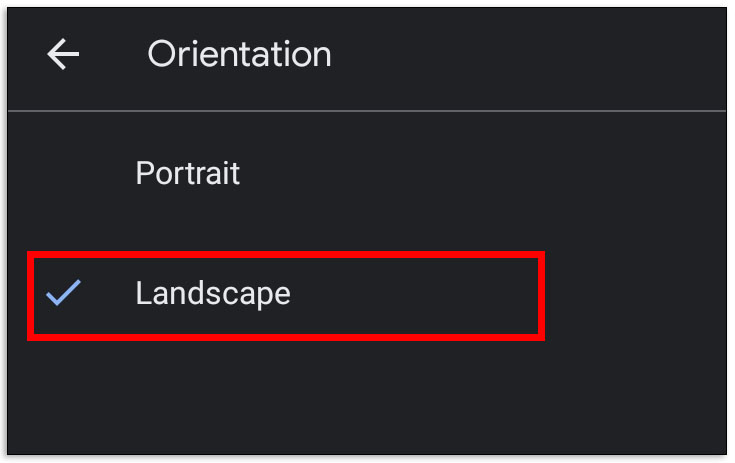The image size is (735, 463).
Task: Return to the previous menu via the arrow
Action: pyautogui.click(x=63, y=54)
